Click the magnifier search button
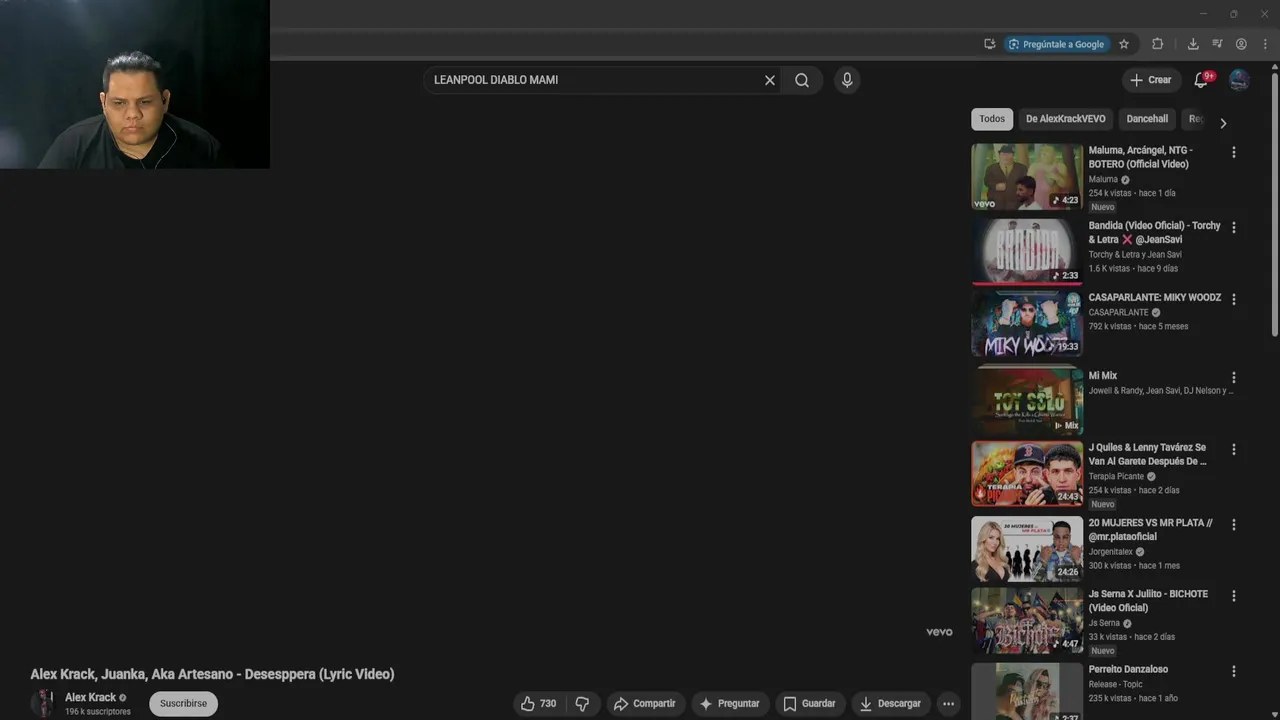The height and width of the screenshot is (720, 1280). coord(802,80)
